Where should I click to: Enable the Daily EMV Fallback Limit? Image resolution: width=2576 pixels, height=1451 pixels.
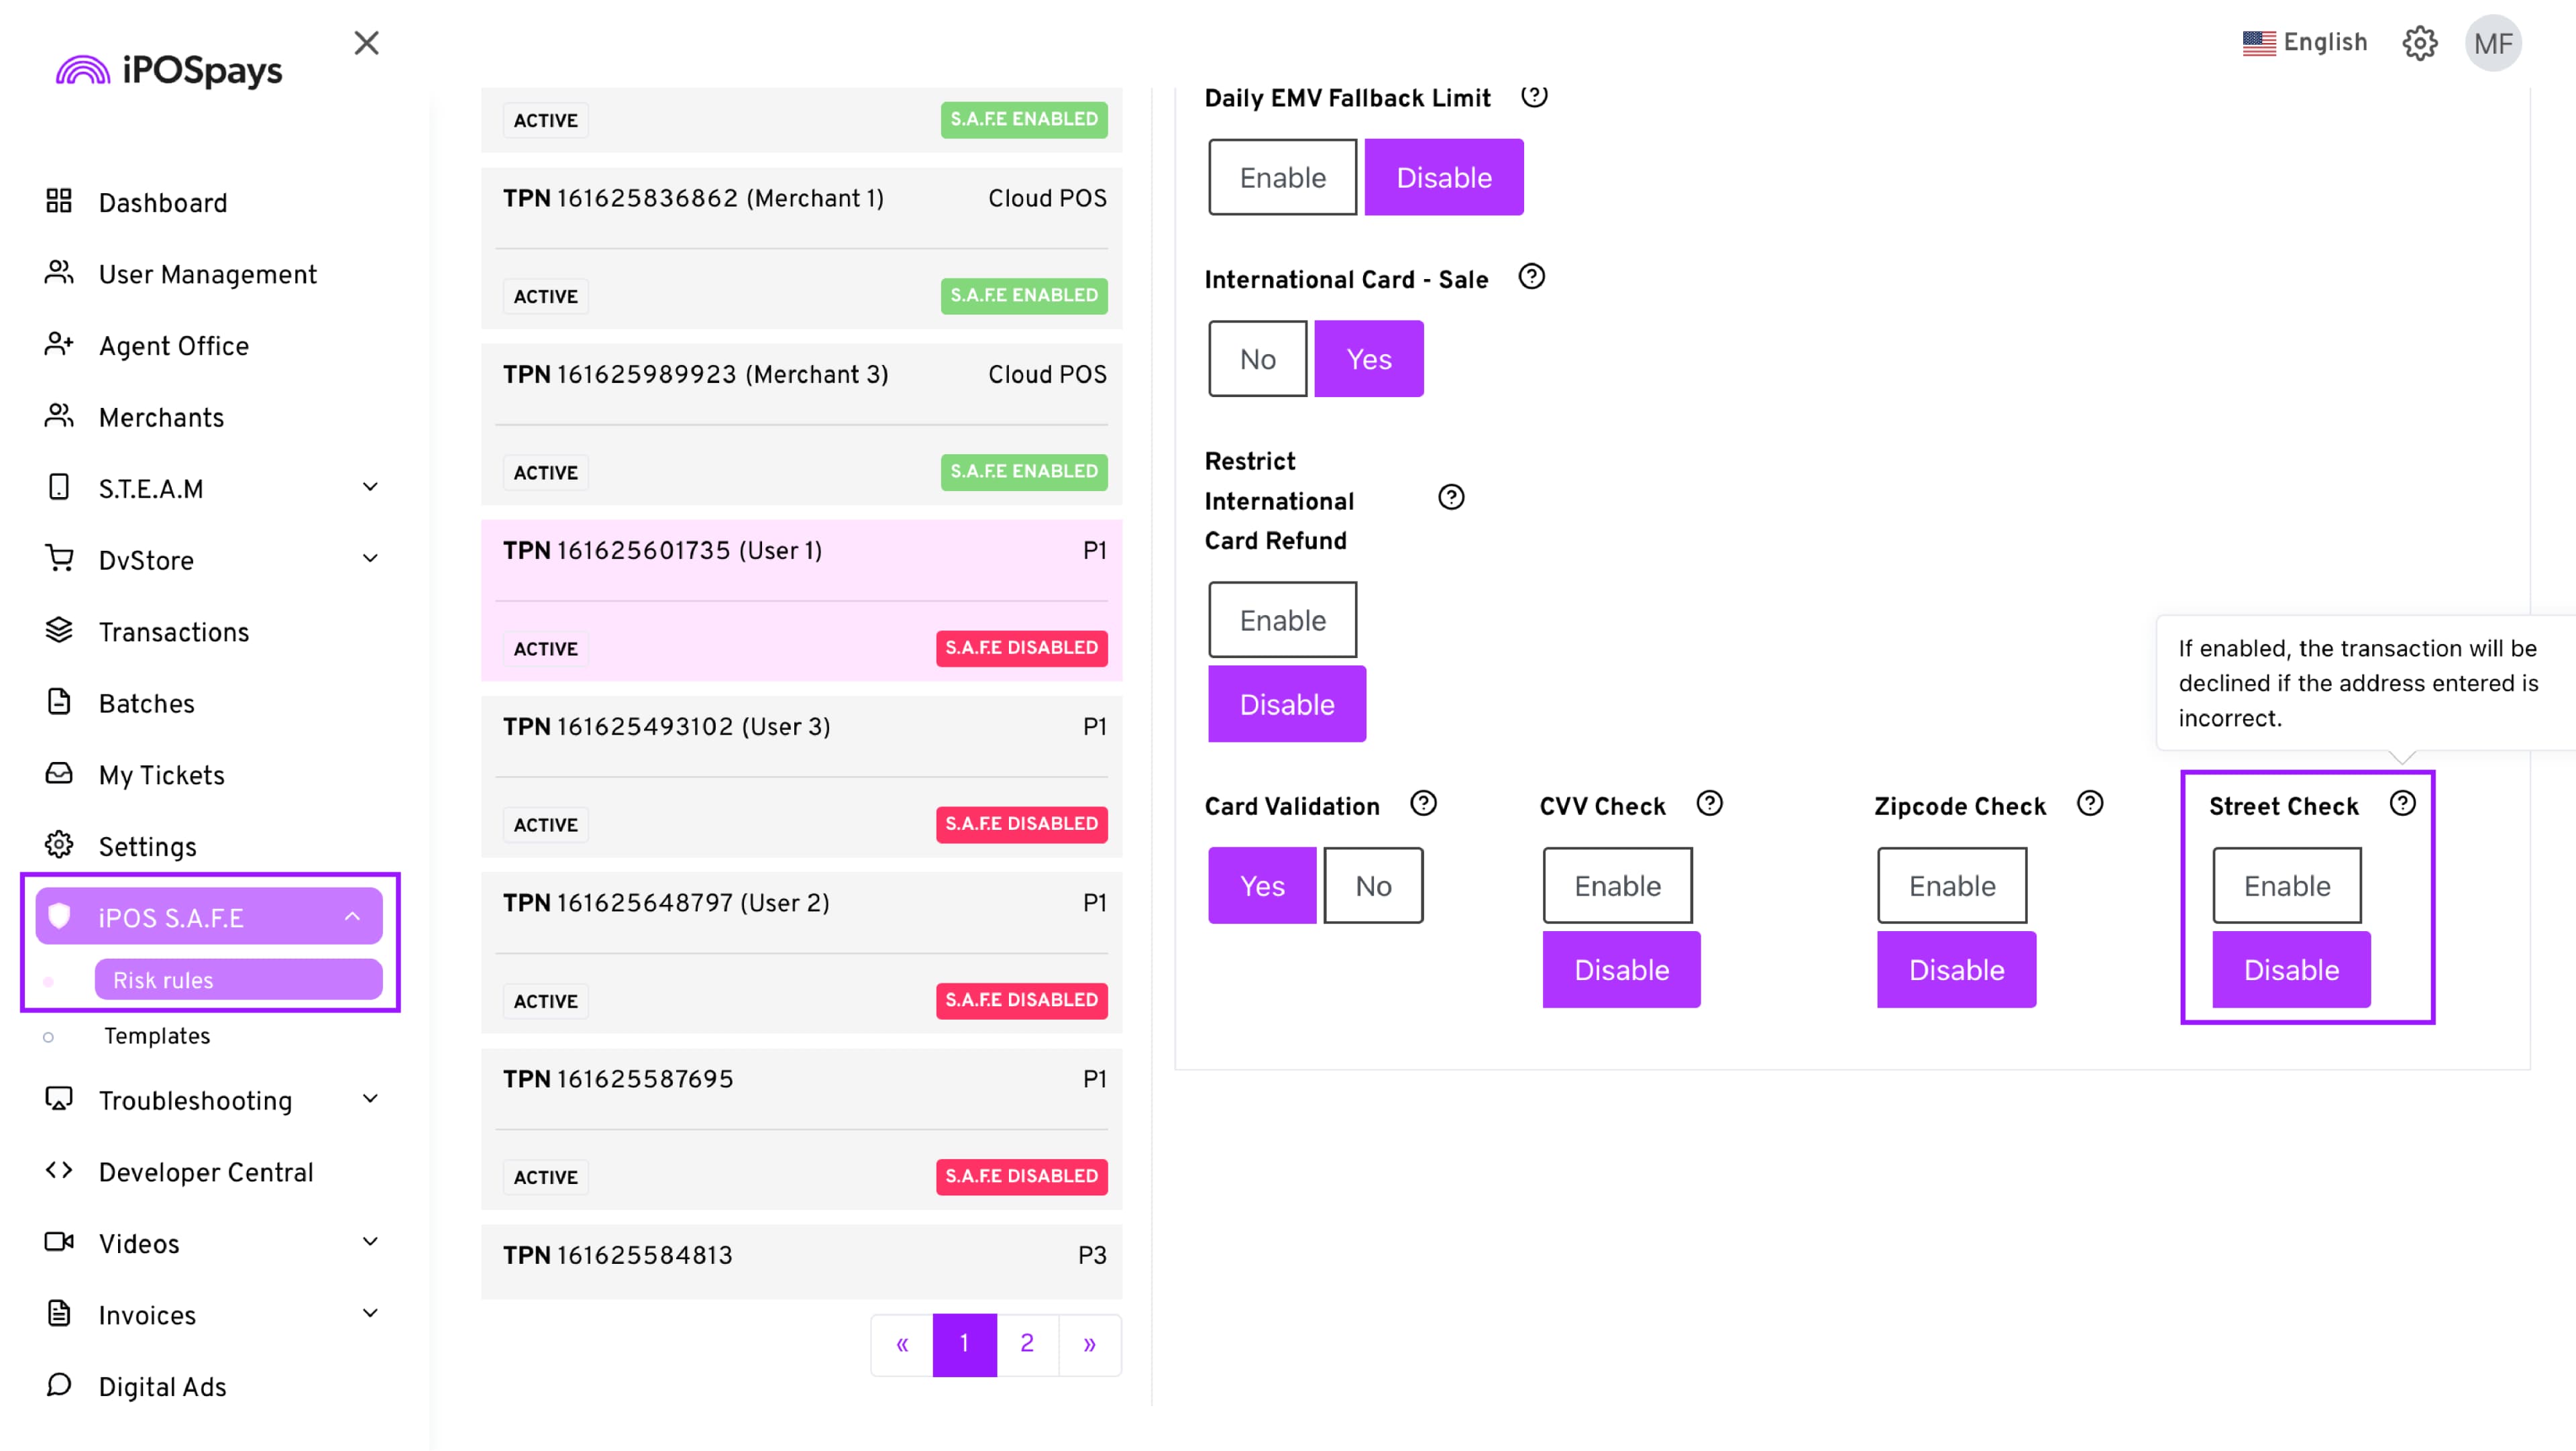(x=1282, y=177)
